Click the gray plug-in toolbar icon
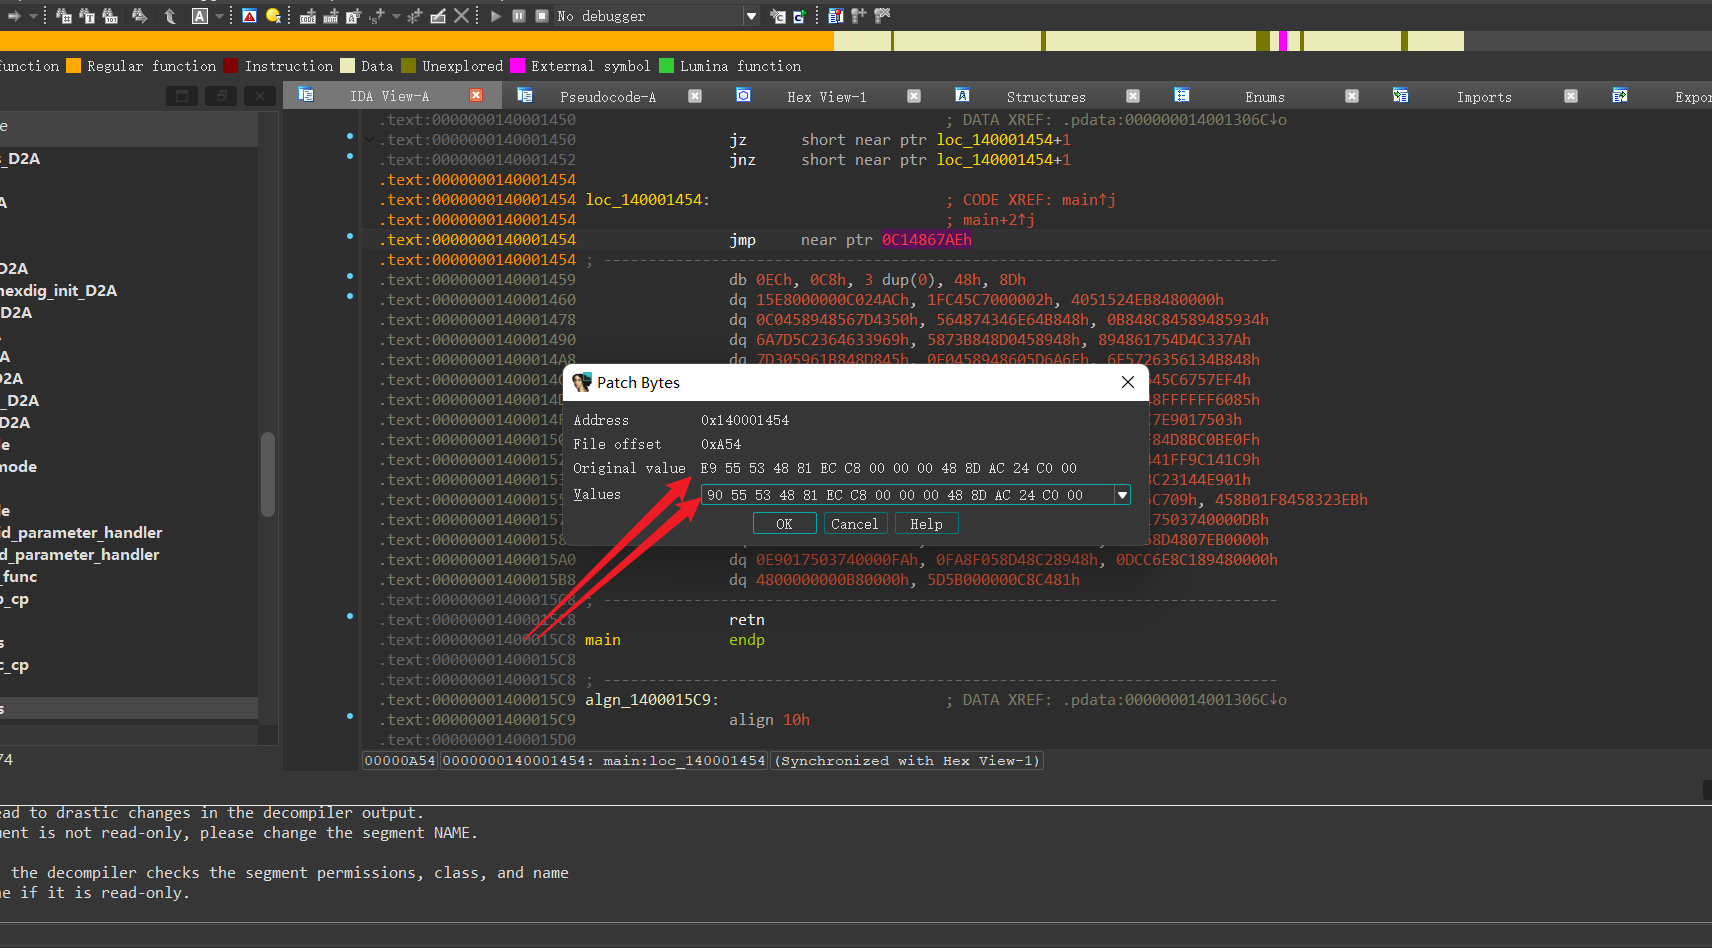 click(858, 16)
